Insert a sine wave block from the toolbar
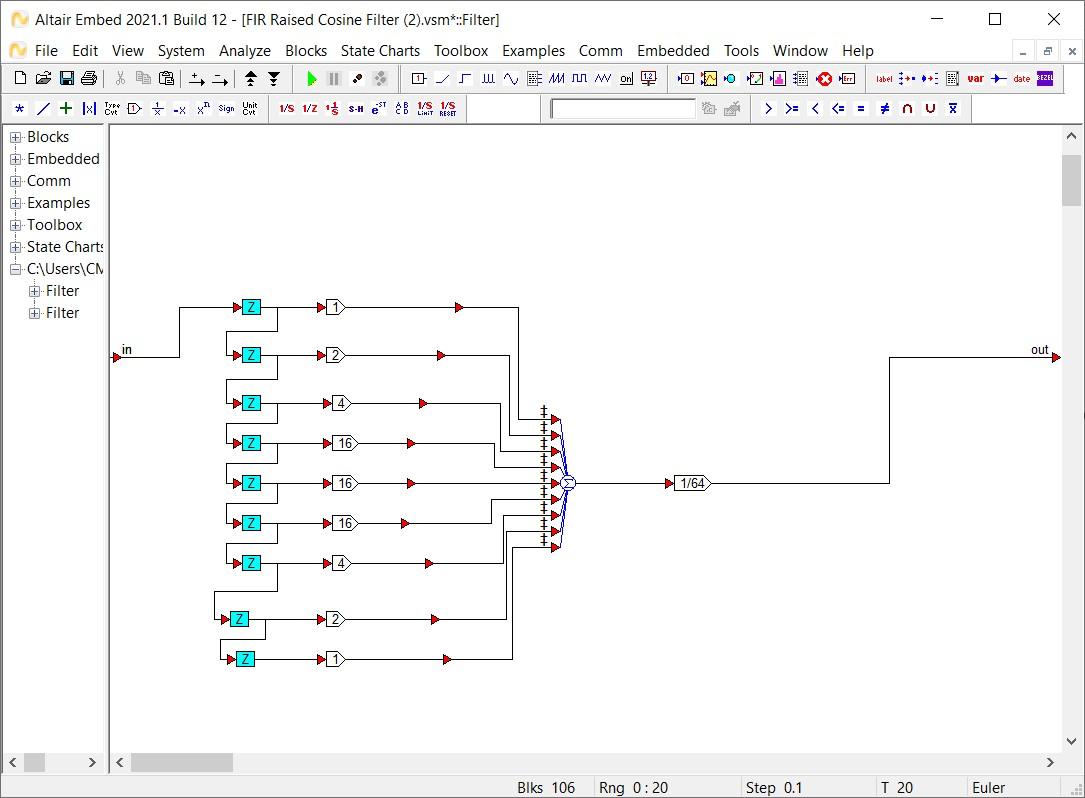The width and height of the screenshot is (1085, 798). (511, 79)
